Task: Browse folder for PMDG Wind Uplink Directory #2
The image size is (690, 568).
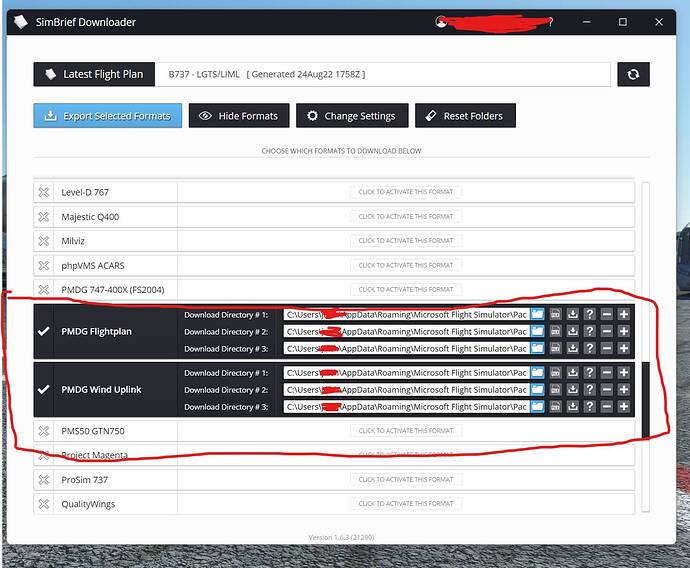Action: 537,390
